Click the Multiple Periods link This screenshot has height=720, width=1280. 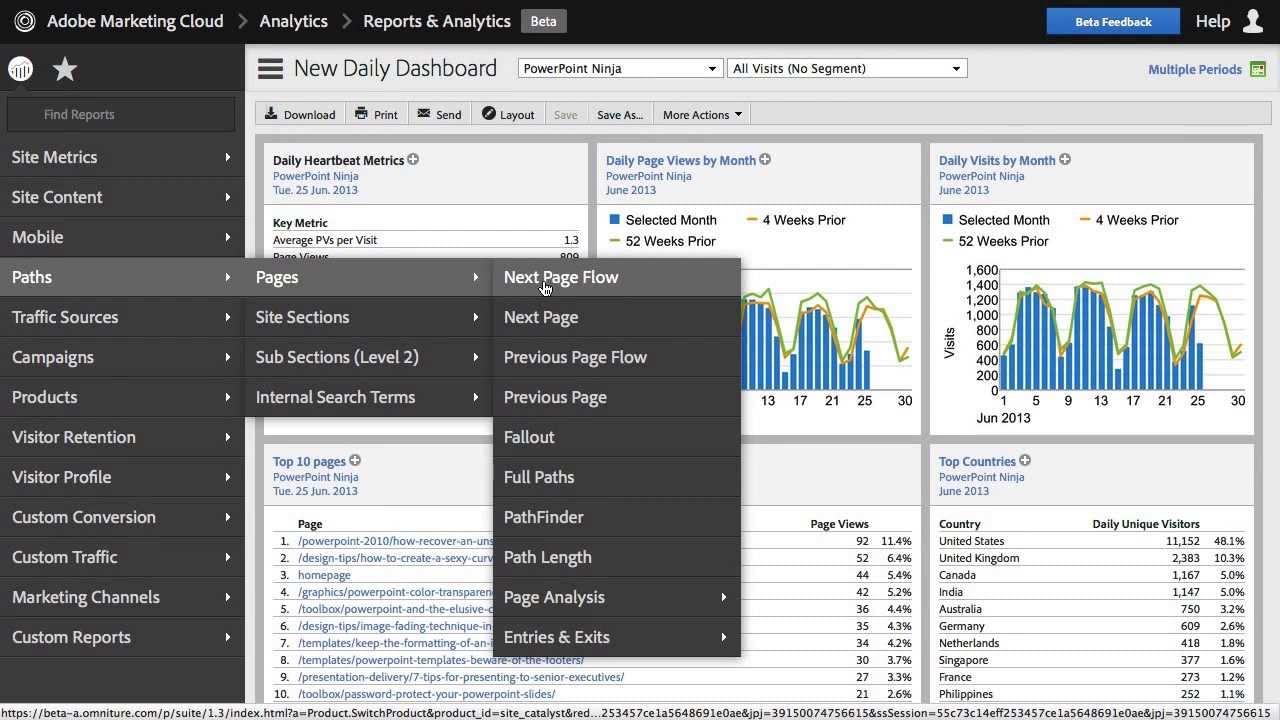click(1194, 69)
